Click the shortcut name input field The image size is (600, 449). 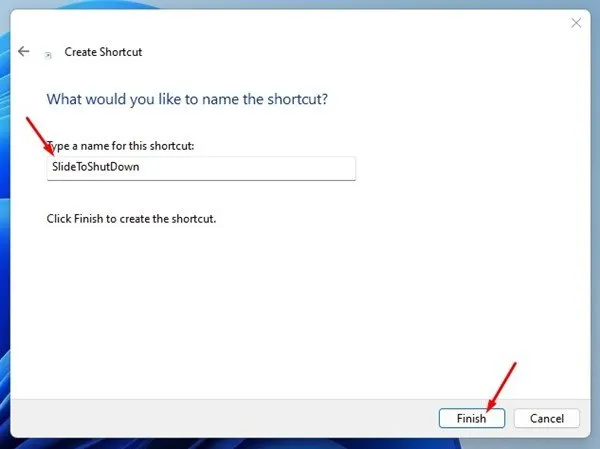point(201,168)
